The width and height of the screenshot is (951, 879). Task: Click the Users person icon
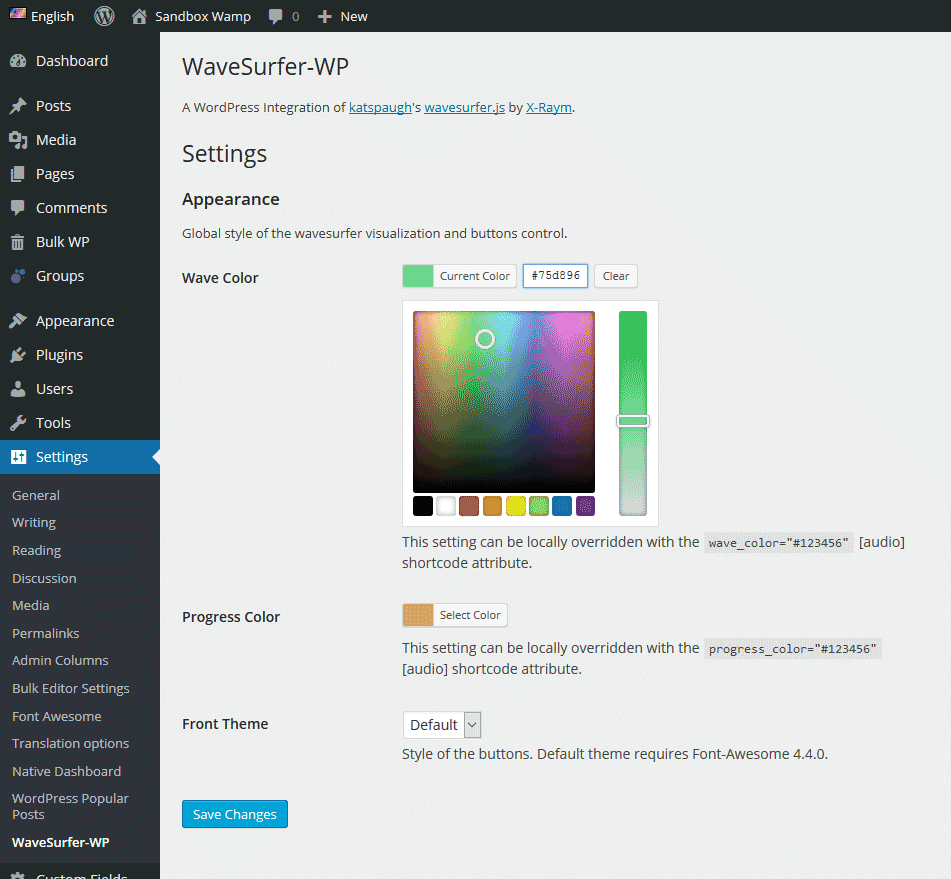tap(18, 389)
